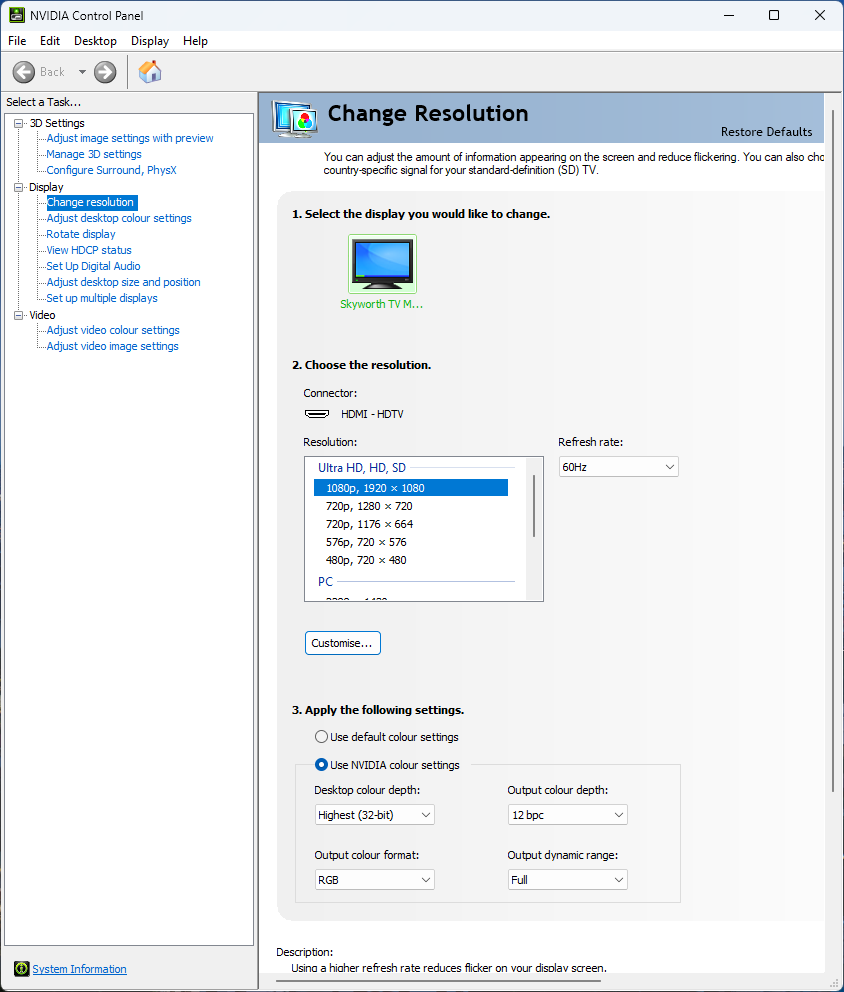Open Adjust video colour settings

tap(113, 330)
